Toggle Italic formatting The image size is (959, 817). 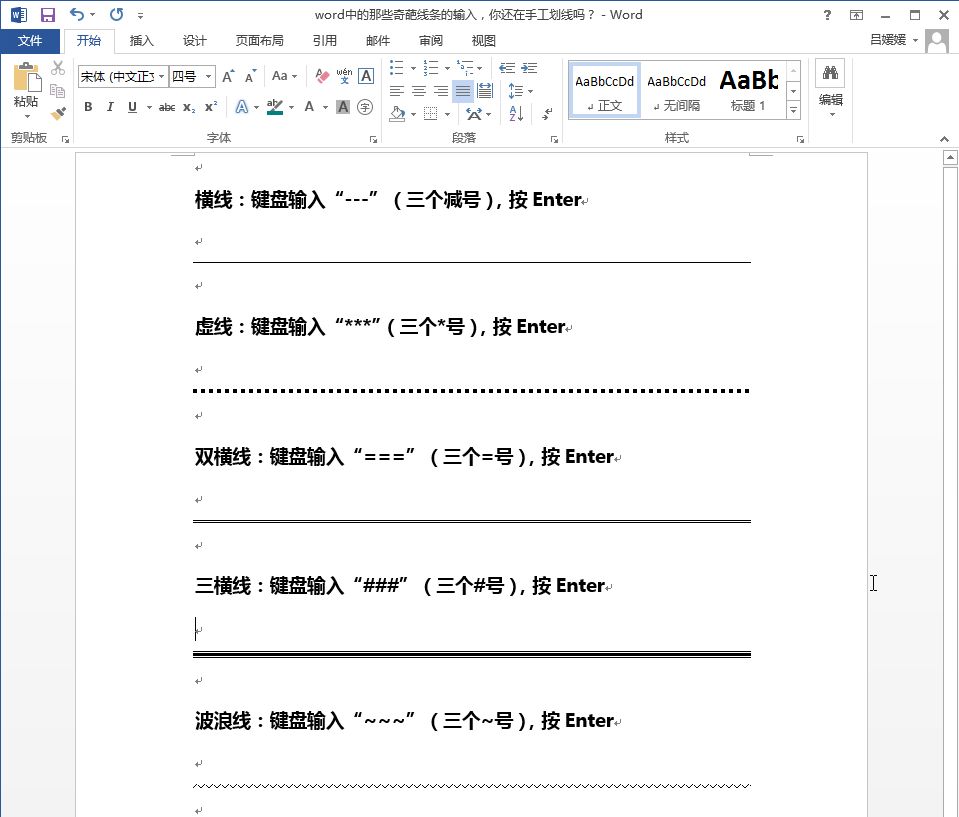point(110,107)
